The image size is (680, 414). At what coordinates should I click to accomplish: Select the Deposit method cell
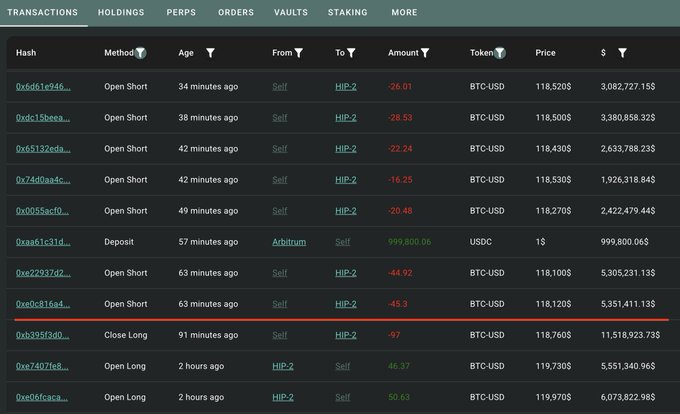pos(119,242)
